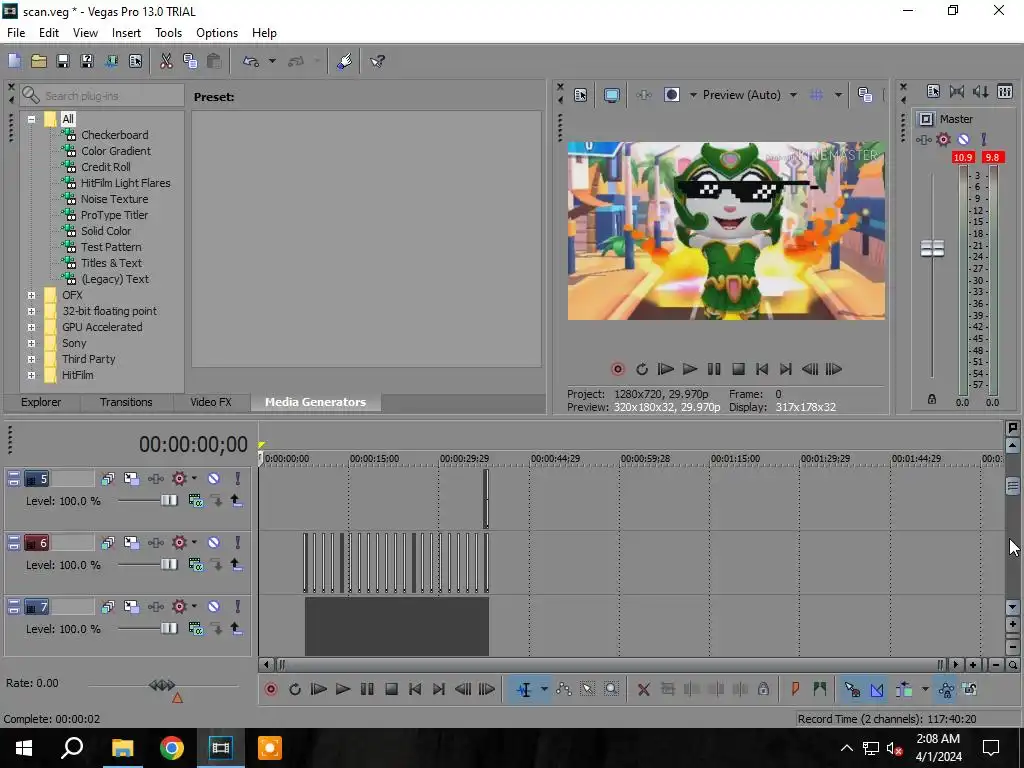Expand the GPU Accelerated folder
Image resolution: width=1024 pixels, height=768 pixels.
click(31, 327)
